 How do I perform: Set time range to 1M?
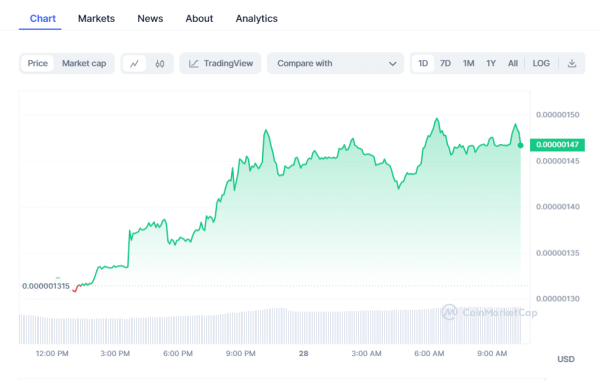pyautogui.click(x=468, y=63)
